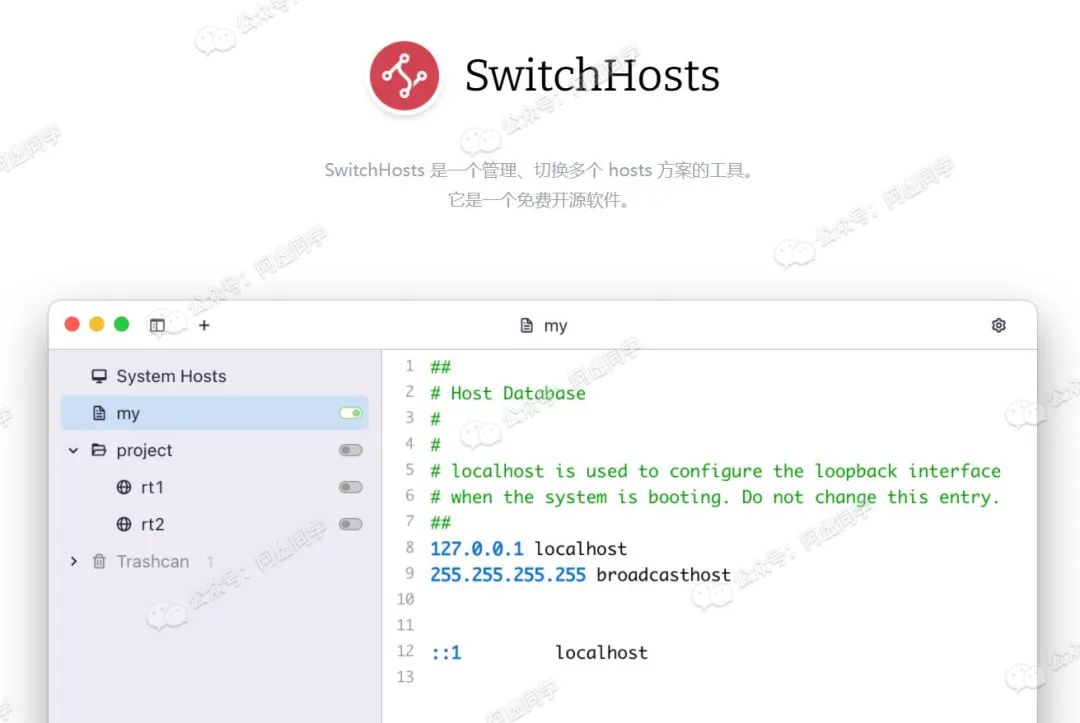
Task: Collapse the project folder chevron
Action: 74,450
